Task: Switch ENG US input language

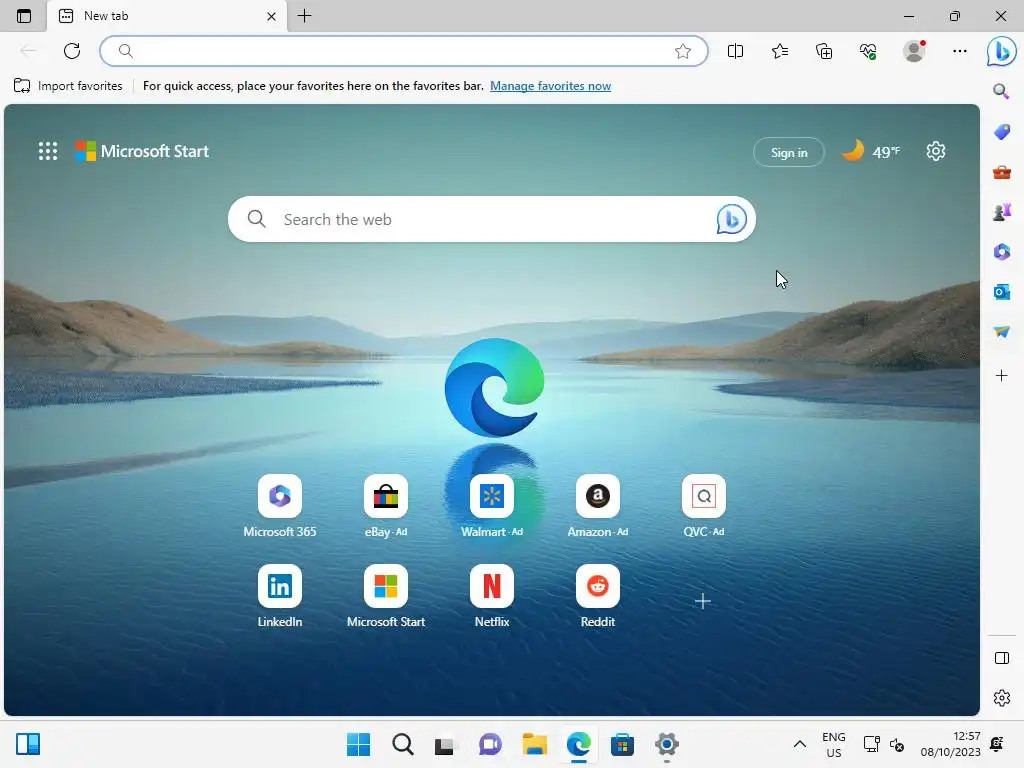Action: 834,744
